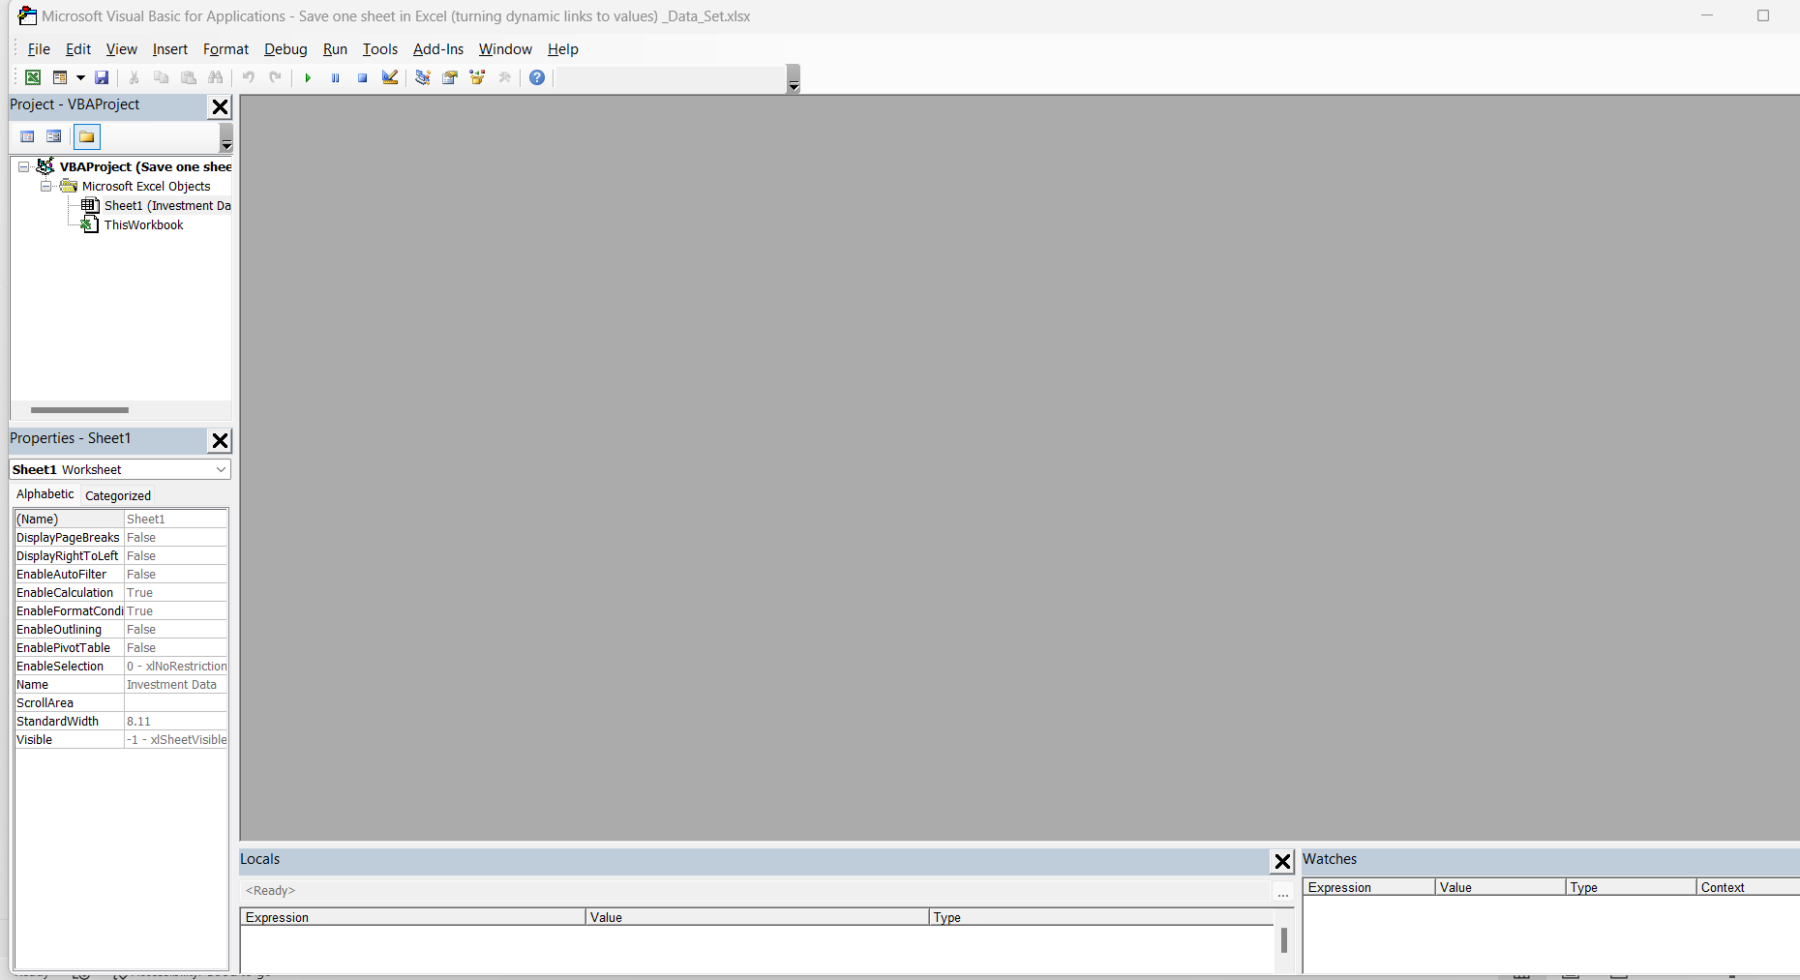Click the Locals window vertical scrollbar
Screen dimensions: 1800x980
1284,941
